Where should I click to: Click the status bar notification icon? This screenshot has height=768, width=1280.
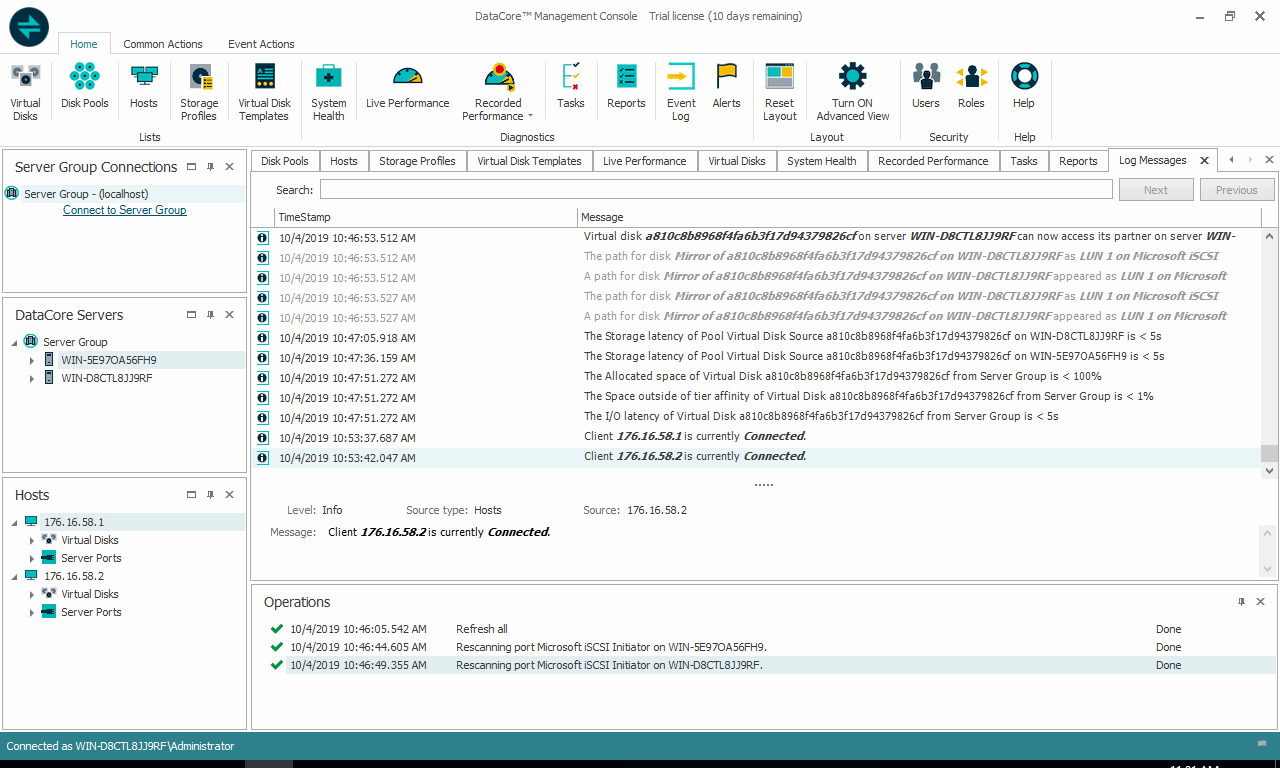pos(1262,745)
